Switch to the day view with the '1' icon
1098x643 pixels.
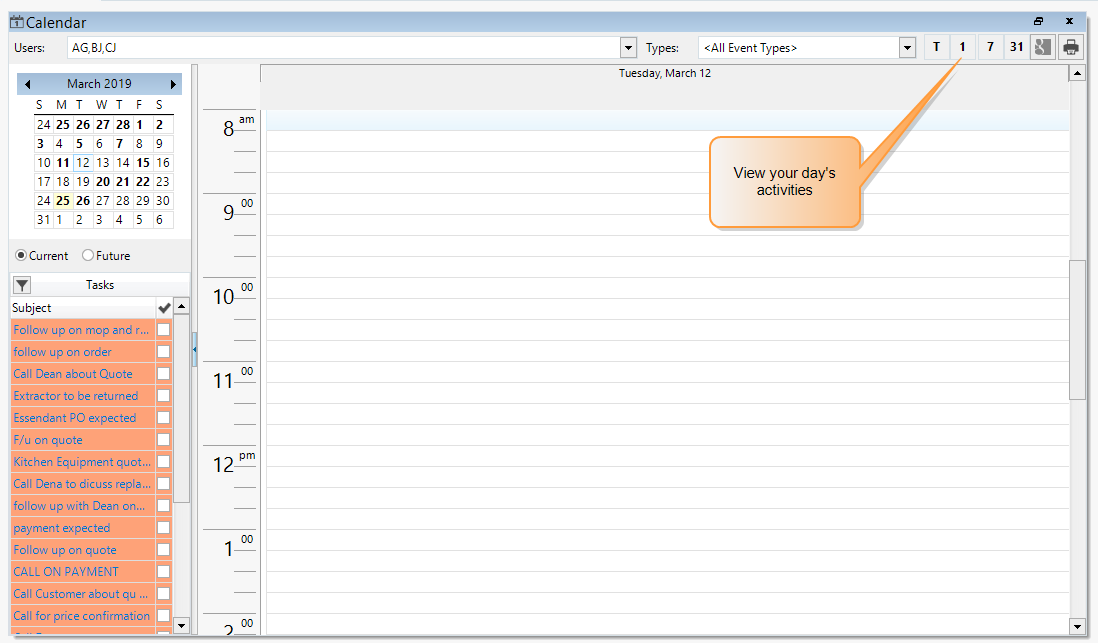962,46
